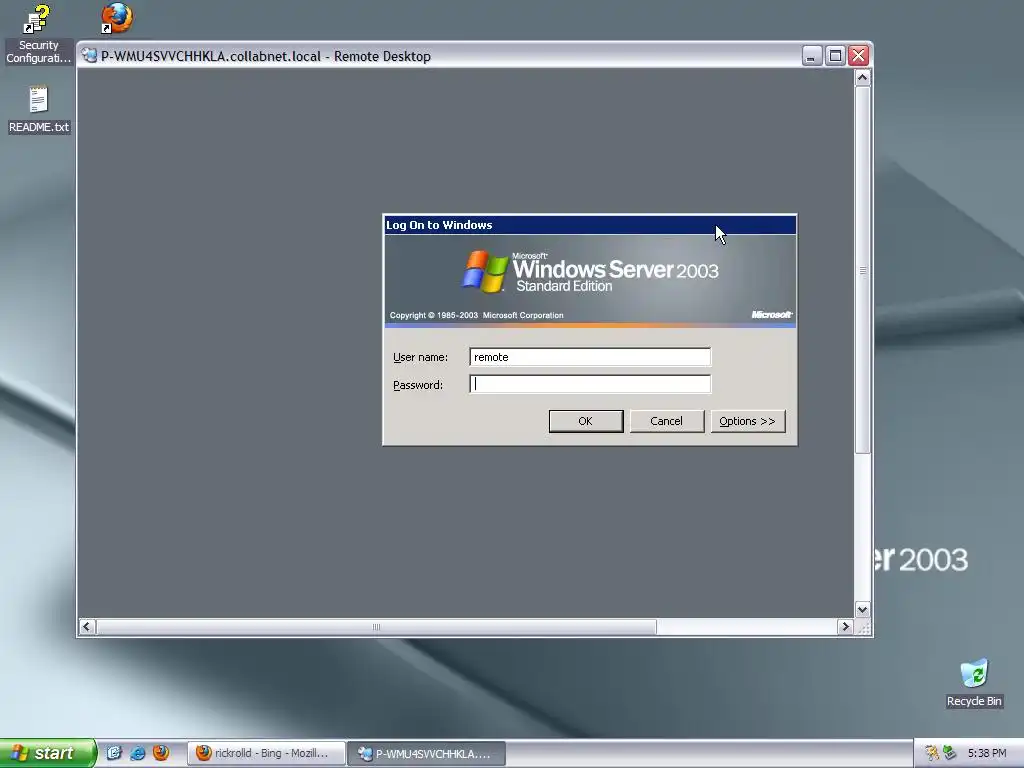Click the Remote Desktop window title text

[x=266, y=56]
